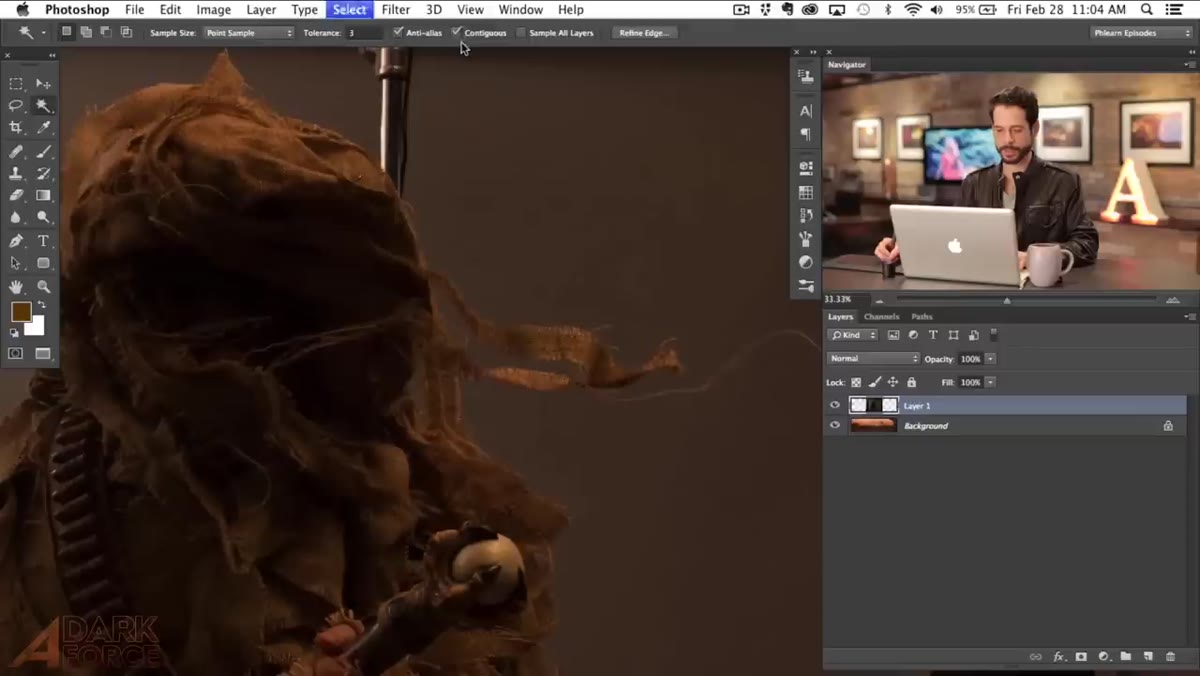The height and width of the screenshot is (676, 1200).
Task: Open the tool preset picker arrow
Action: (43, 33)
